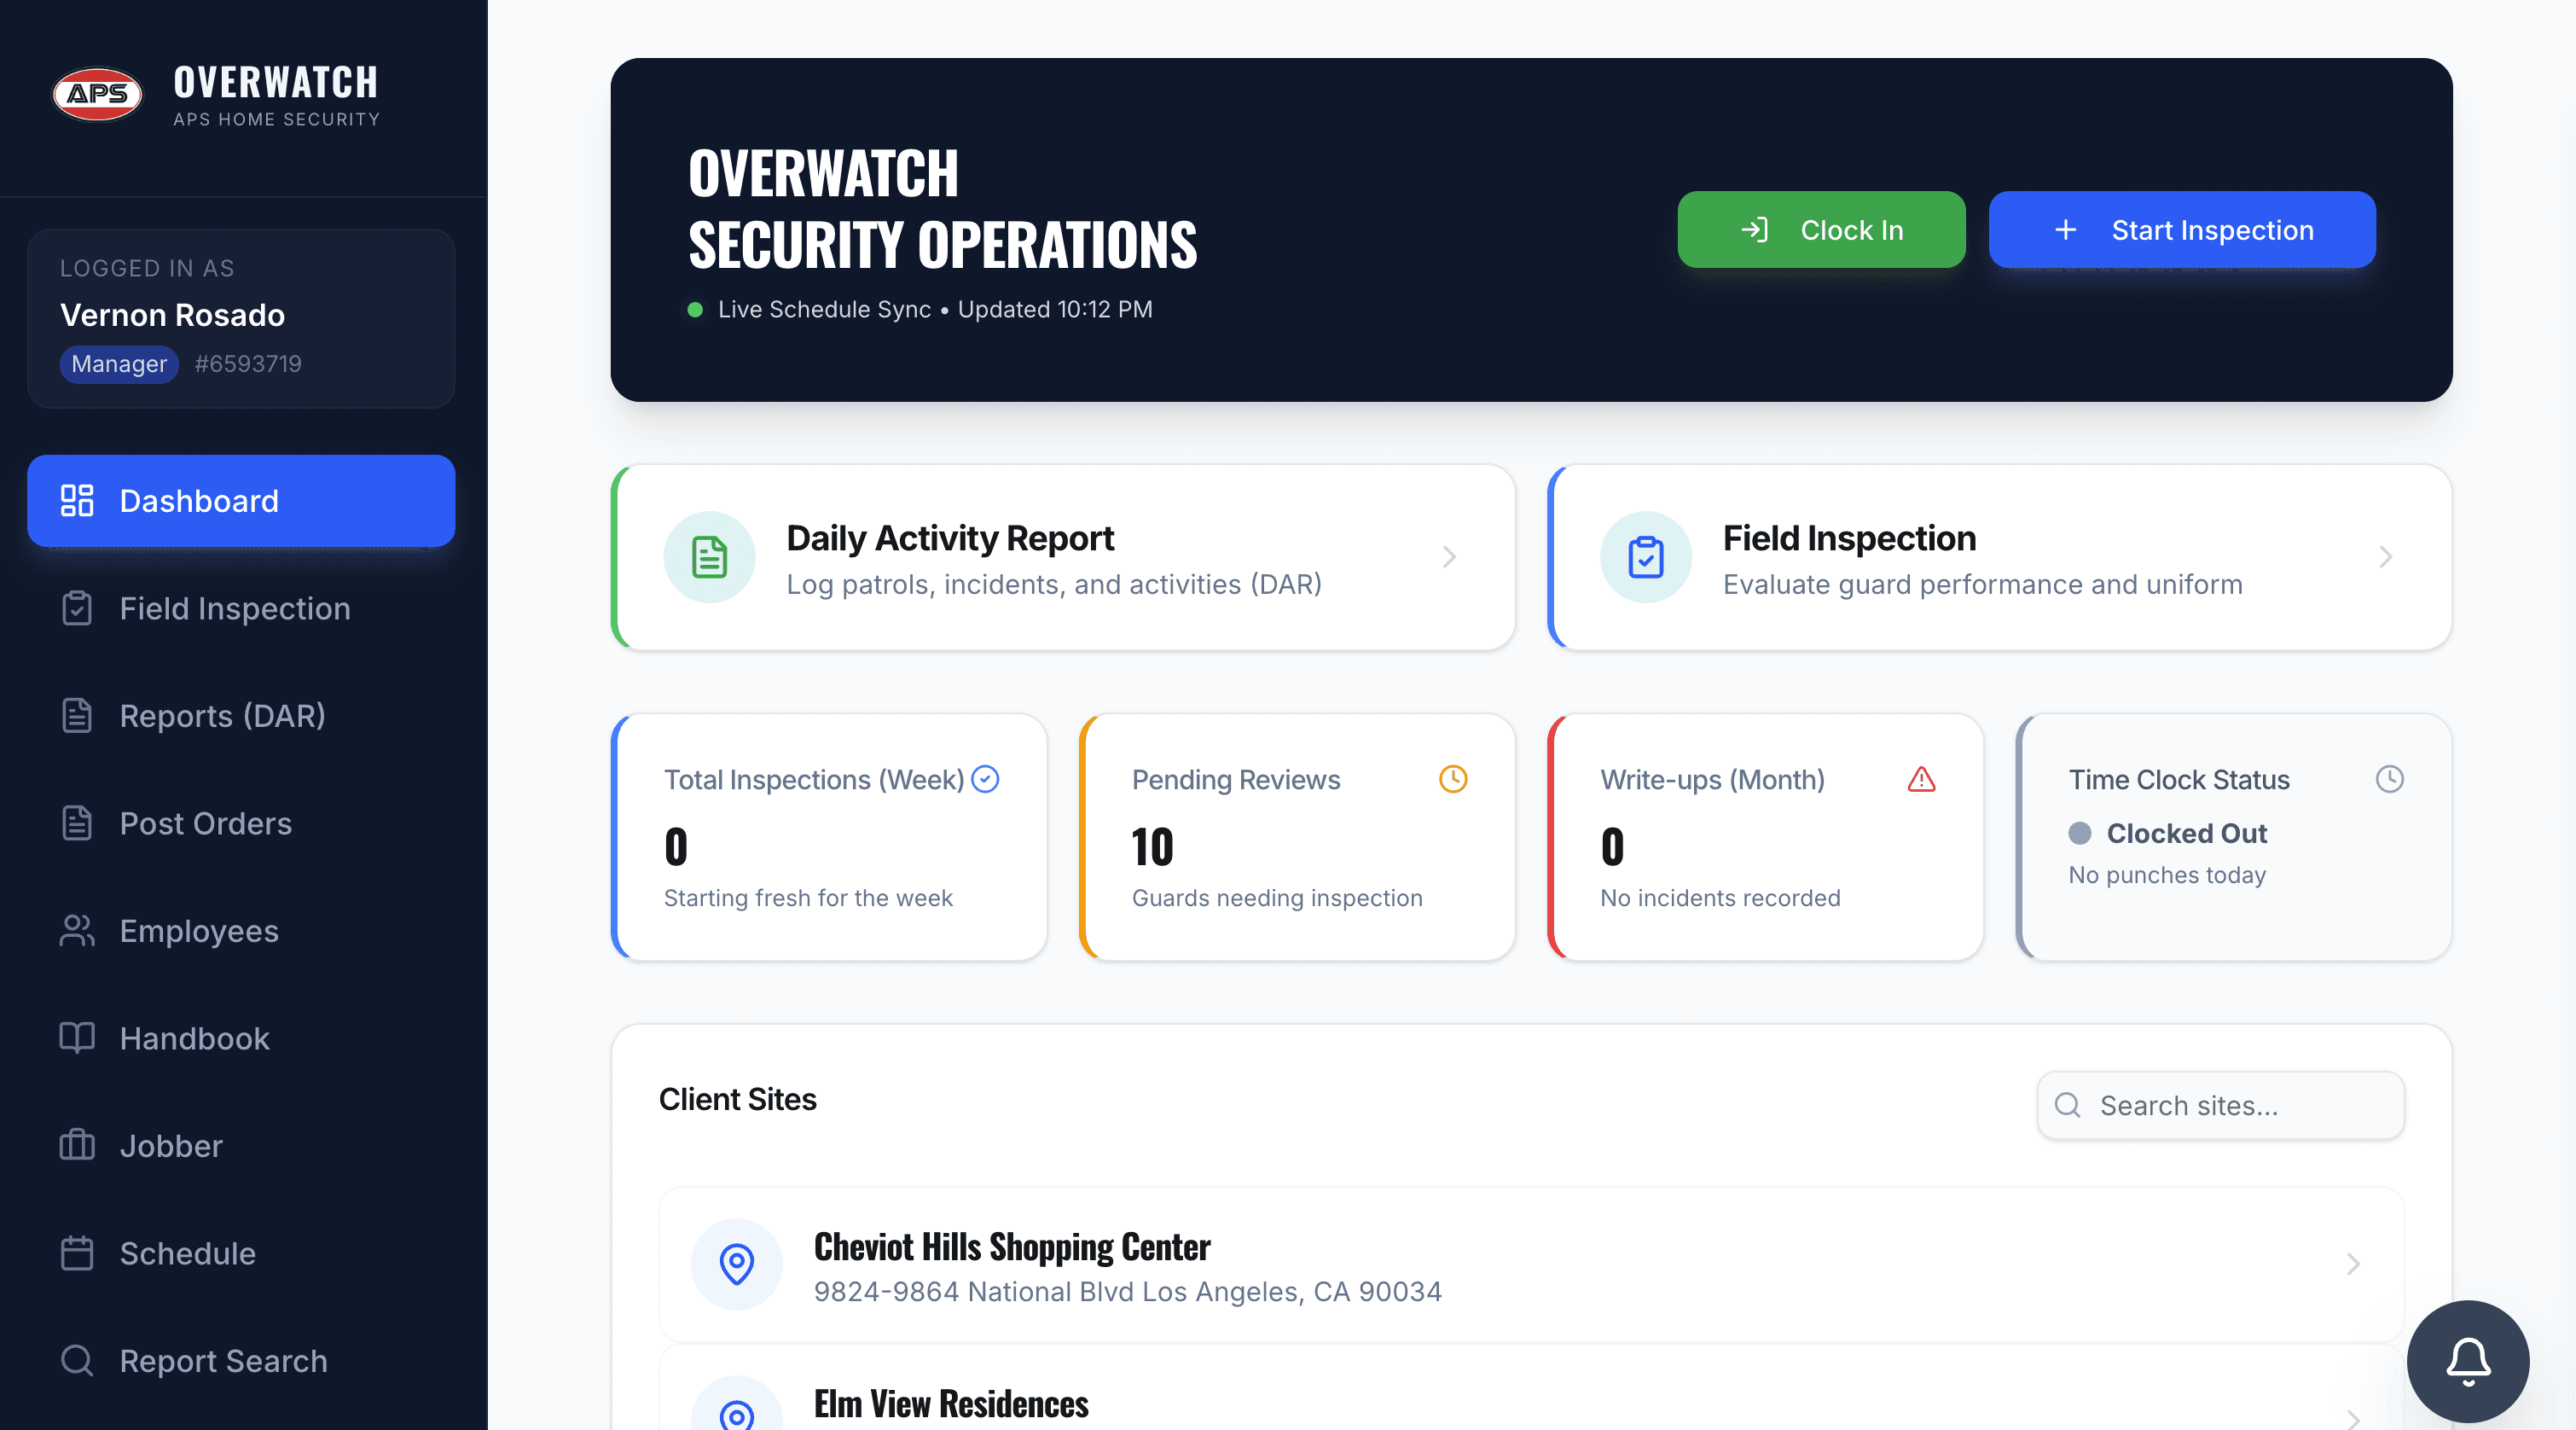Select Post Orders in the sidebar

[x=205, y=823]
